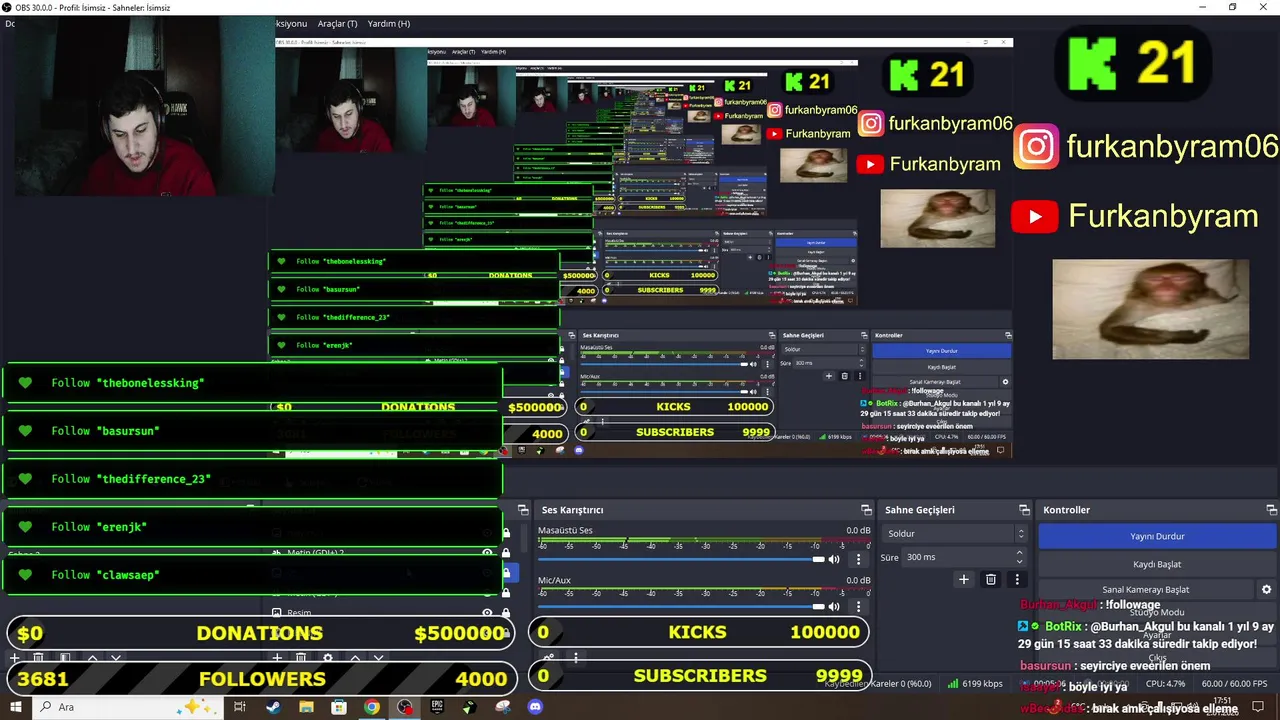Step the Süre duration arrows
Viewport: 1280px width, 720px height.
click(x=1020, y=557)
